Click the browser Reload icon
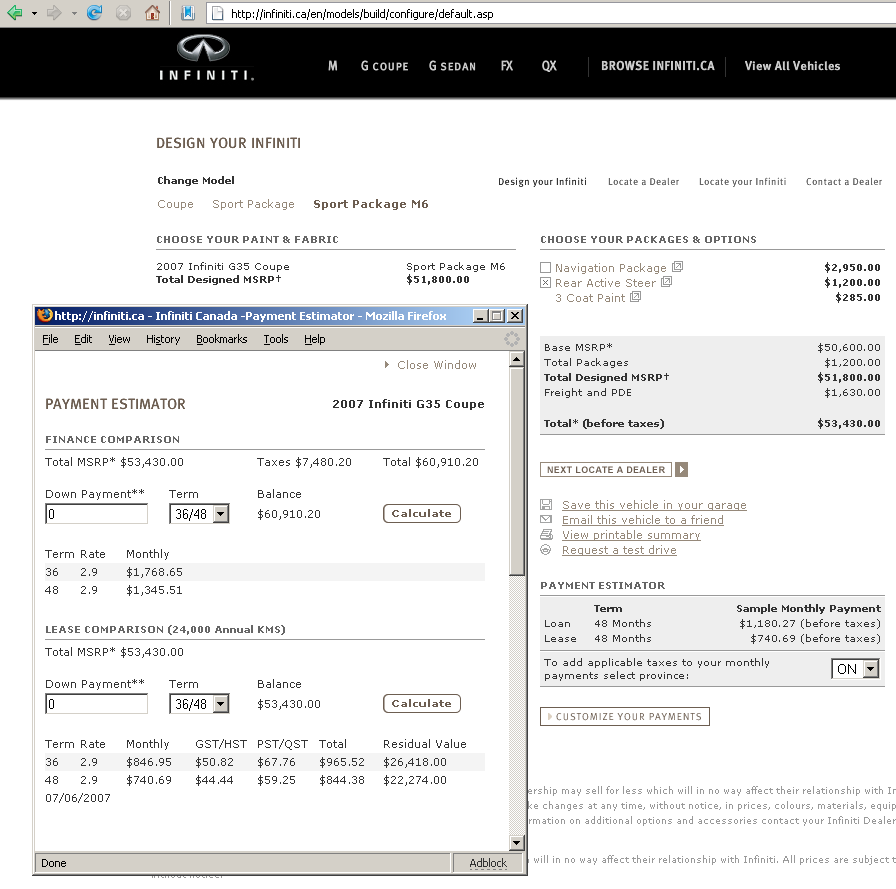Screen dimensions: 896x889 [x=95, y=13]
